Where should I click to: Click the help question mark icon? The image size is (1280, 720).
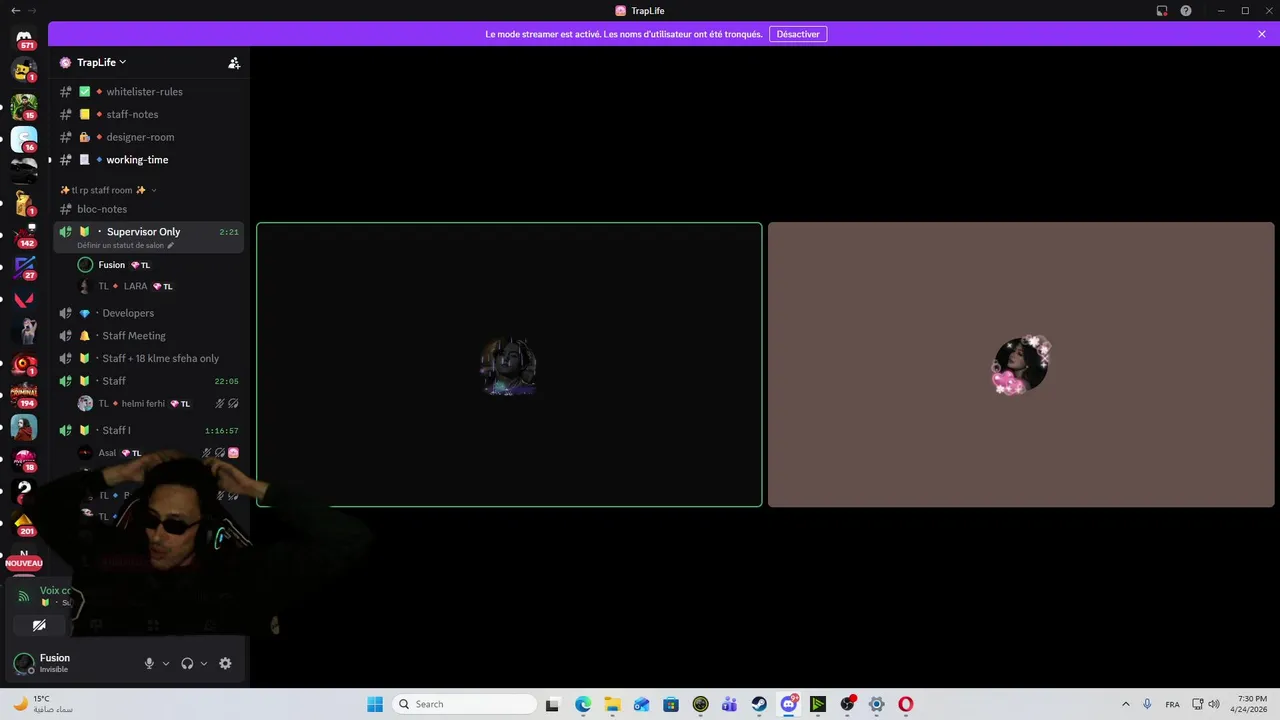pyautogui.click(x=1186, y=10)
